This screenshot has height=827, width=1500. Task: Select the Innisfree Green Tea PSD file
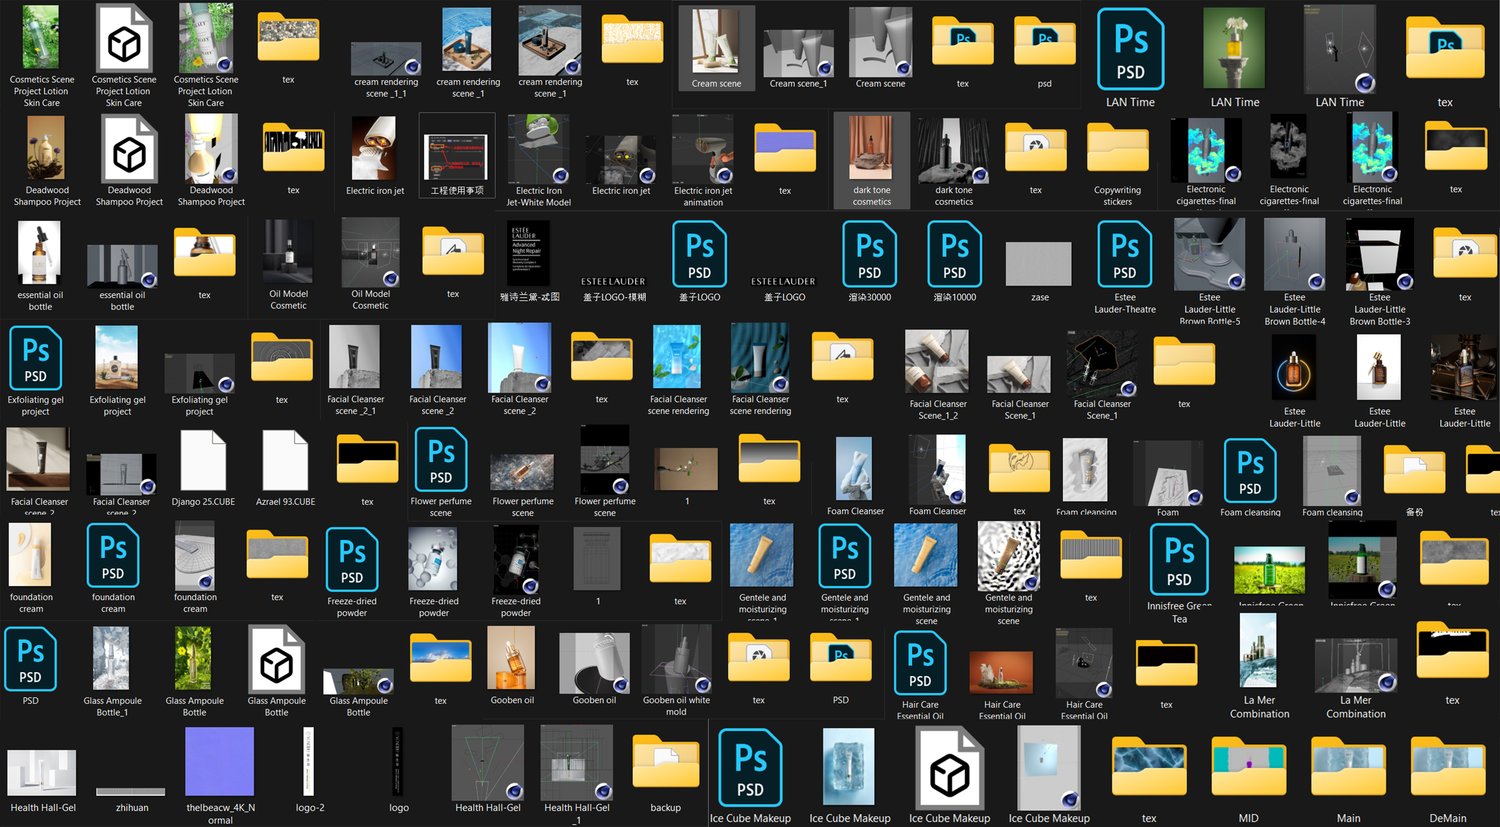pos(1179,561)
